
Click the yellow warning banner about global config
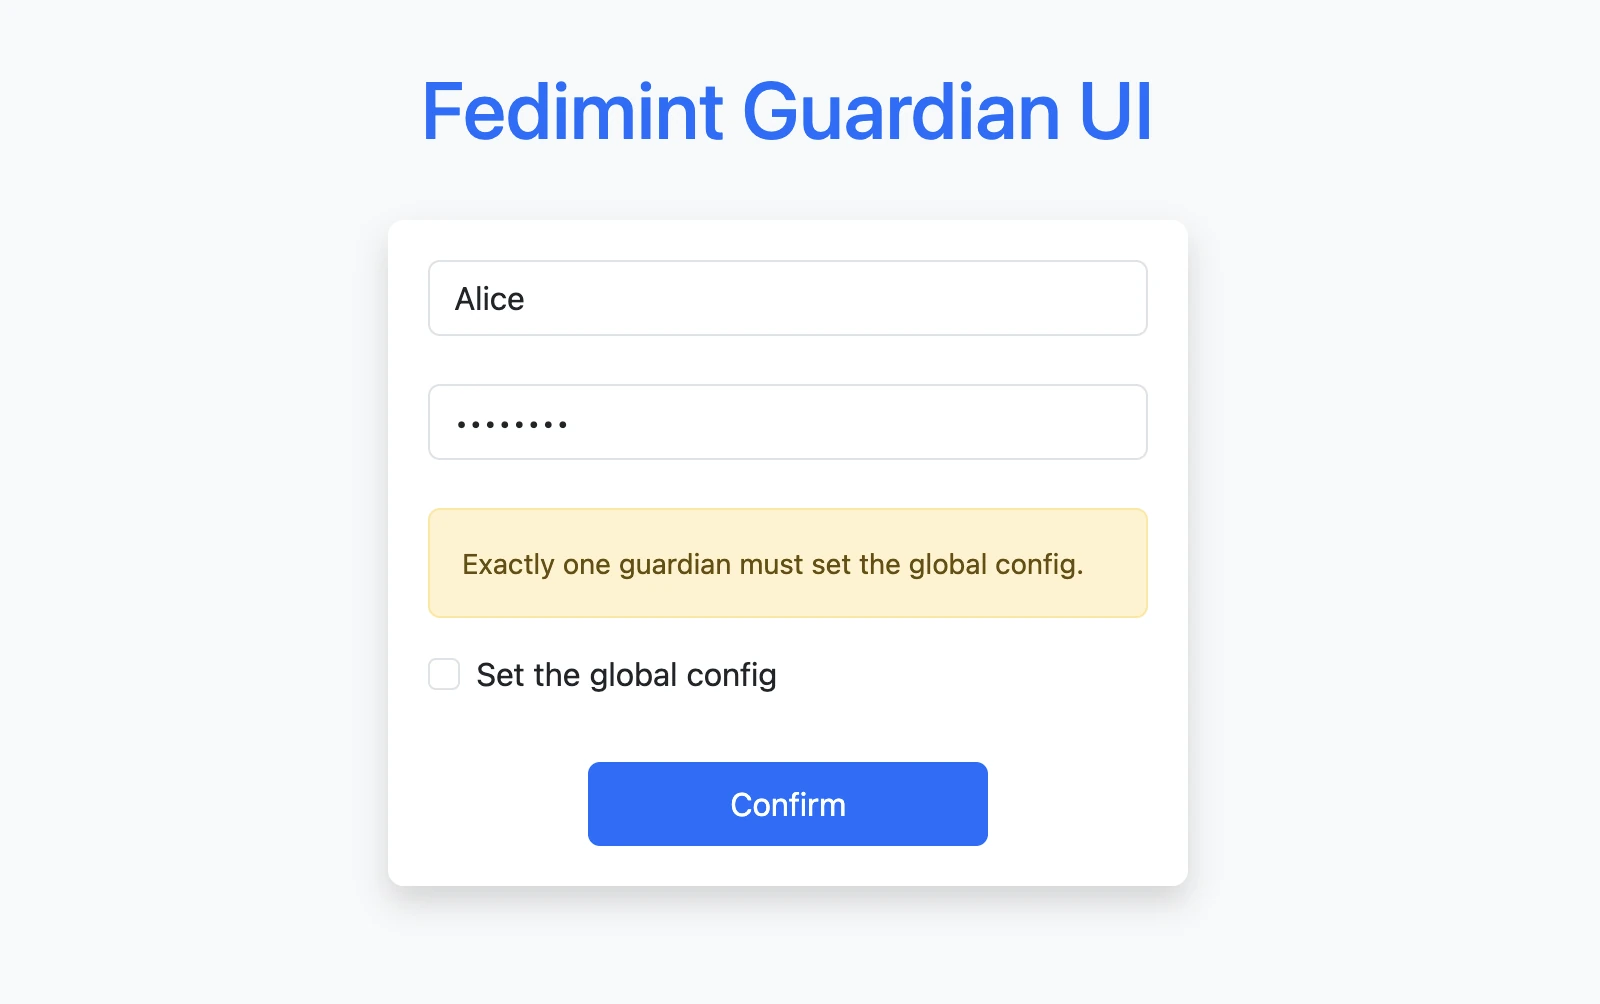click(787, 563)
